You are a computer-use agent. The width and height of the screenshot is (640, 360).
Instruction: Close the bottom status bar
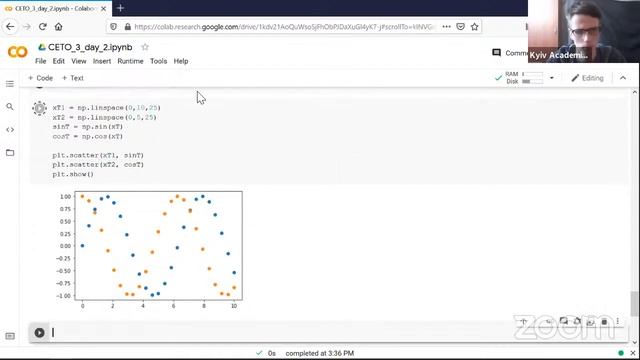tap(633, 353)
